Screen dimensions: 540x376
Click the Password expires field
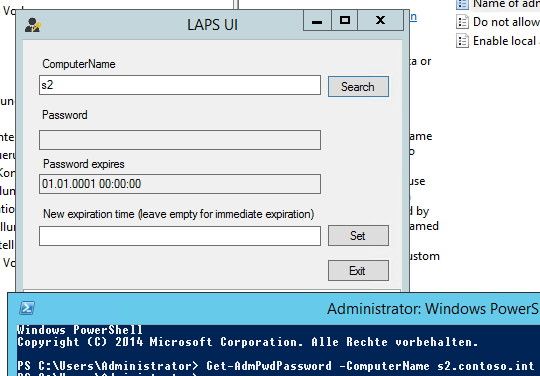tap(180, 184)
